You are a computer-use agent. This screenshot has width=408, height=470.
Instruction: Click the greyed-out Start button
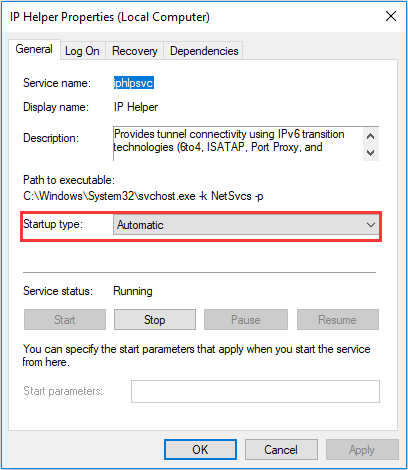coord(65,320)
